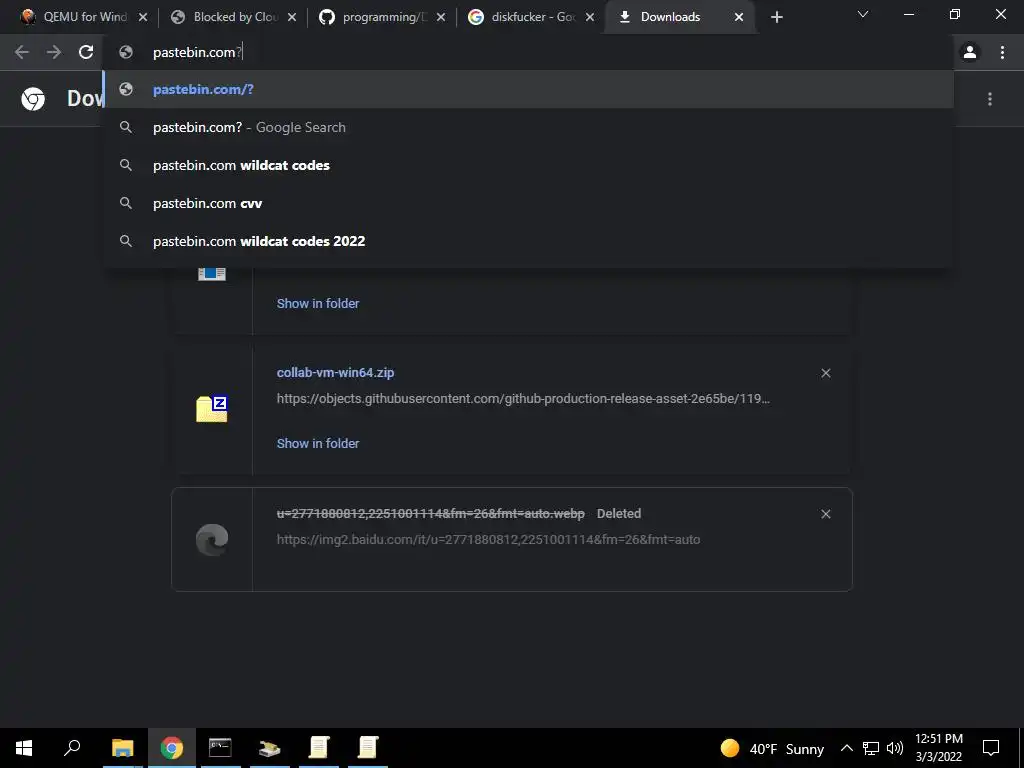Click the Chrome icon in the taskbar
This screenshot has height=768, width=1024.
[x=172, y=748]
